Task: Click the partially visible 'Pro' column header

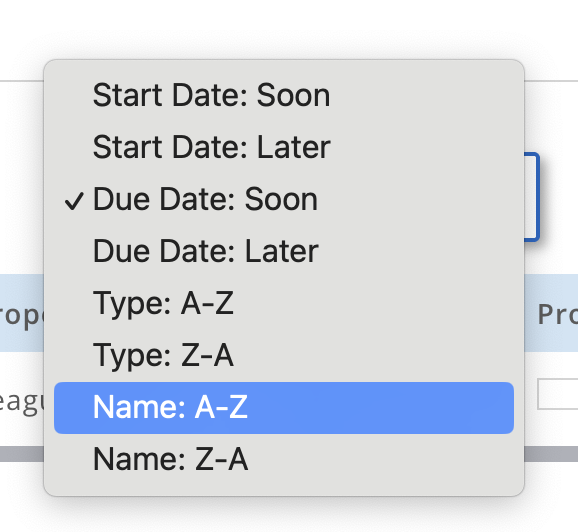Action: tap(557, 314)
